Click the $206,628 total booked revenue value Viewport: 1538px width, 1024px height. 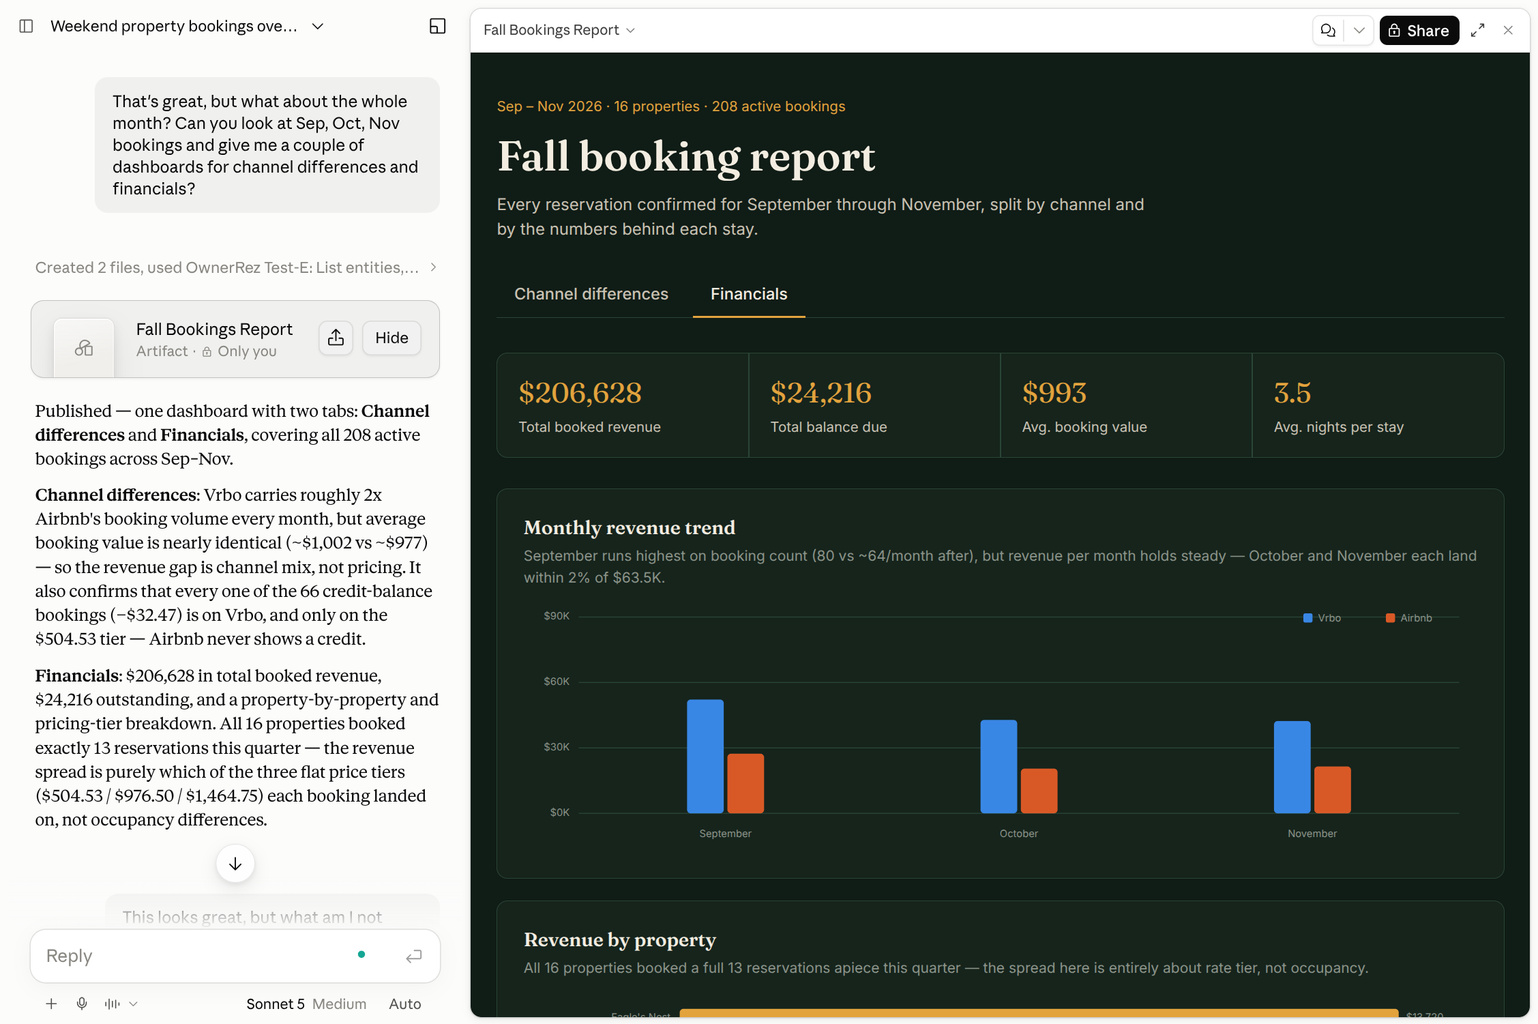580,393
